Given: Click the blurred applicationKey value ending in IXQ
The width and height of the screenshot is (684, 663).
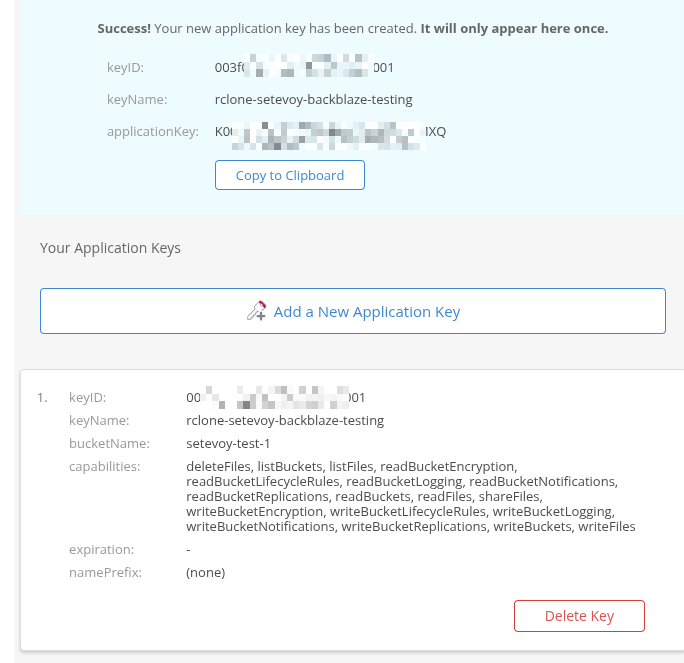Looking at the screenshot, I should tap(330, 132).
